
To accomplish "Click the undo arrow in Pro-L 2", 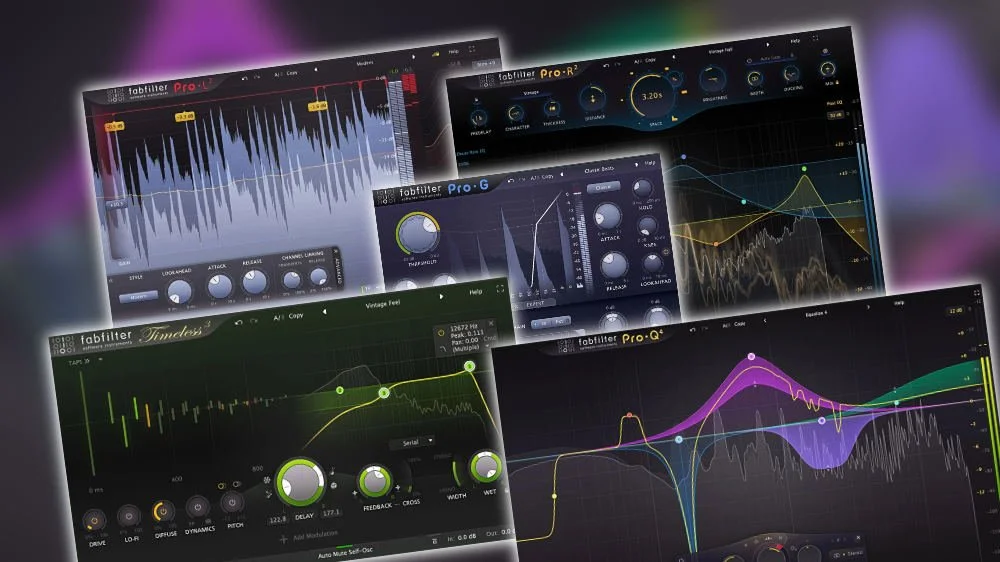I will pos(244,78).
